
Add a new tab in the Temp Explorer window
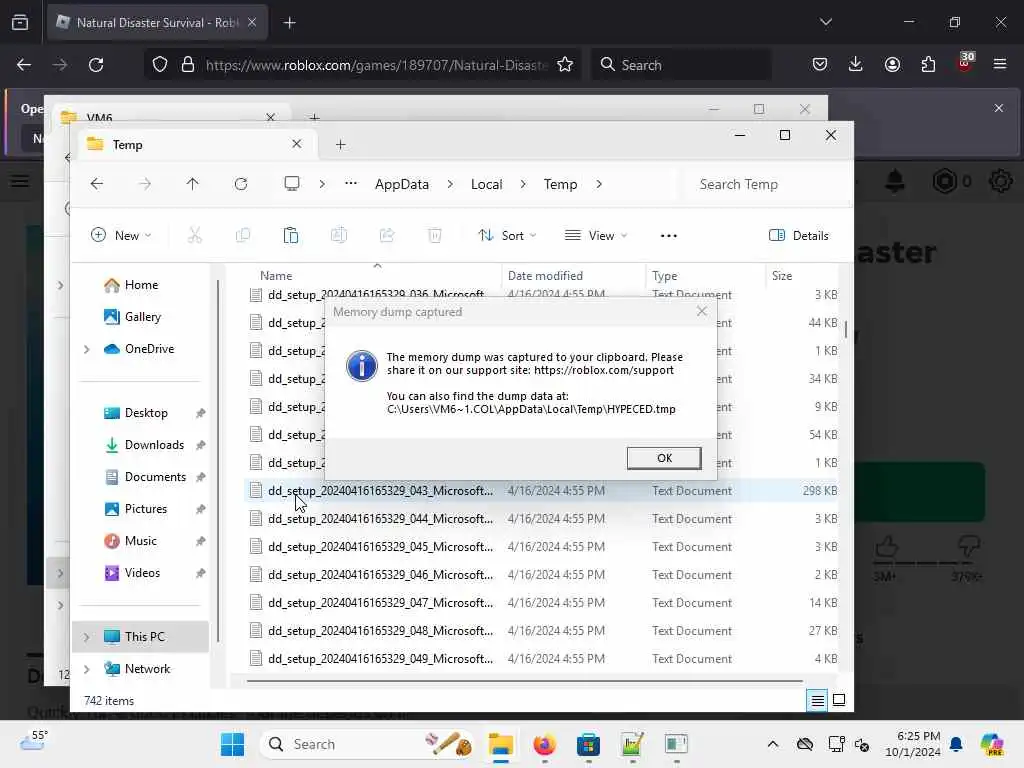tap(340, 144)
